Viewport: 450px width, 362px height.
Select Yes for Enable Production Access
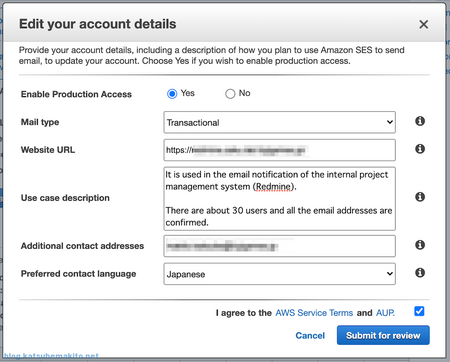[172, 94]
